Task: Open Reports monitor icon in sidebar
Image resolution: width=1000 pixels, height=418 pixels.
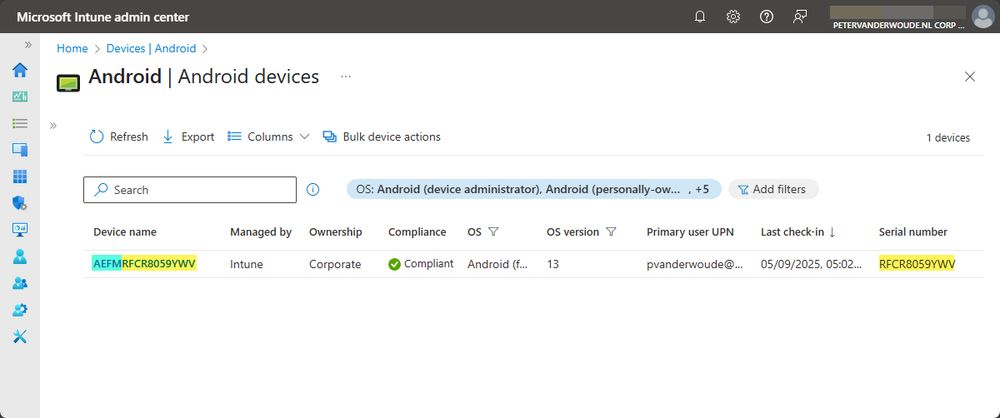Action: click(x=20, y=230)
